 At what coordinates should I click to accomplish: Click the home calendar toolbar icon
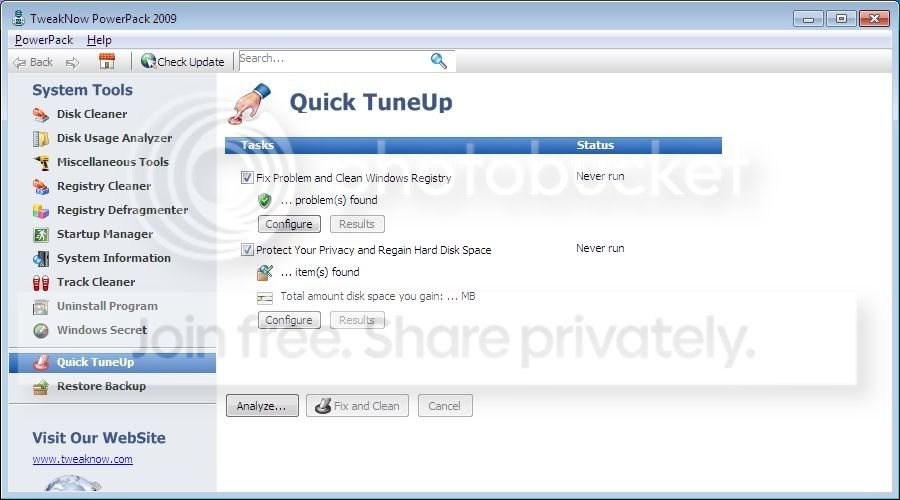click(107, 61)
